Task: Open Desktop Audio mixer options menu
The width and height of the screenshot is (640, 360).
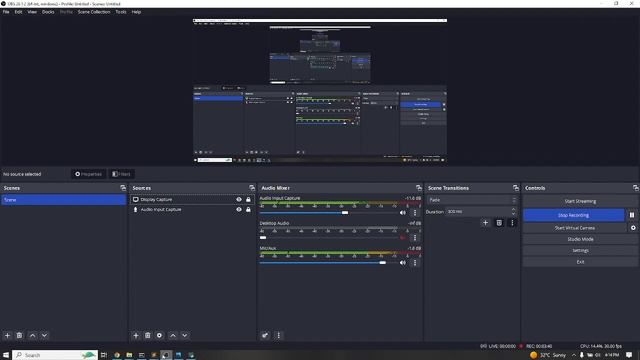Action: (415, 238)
